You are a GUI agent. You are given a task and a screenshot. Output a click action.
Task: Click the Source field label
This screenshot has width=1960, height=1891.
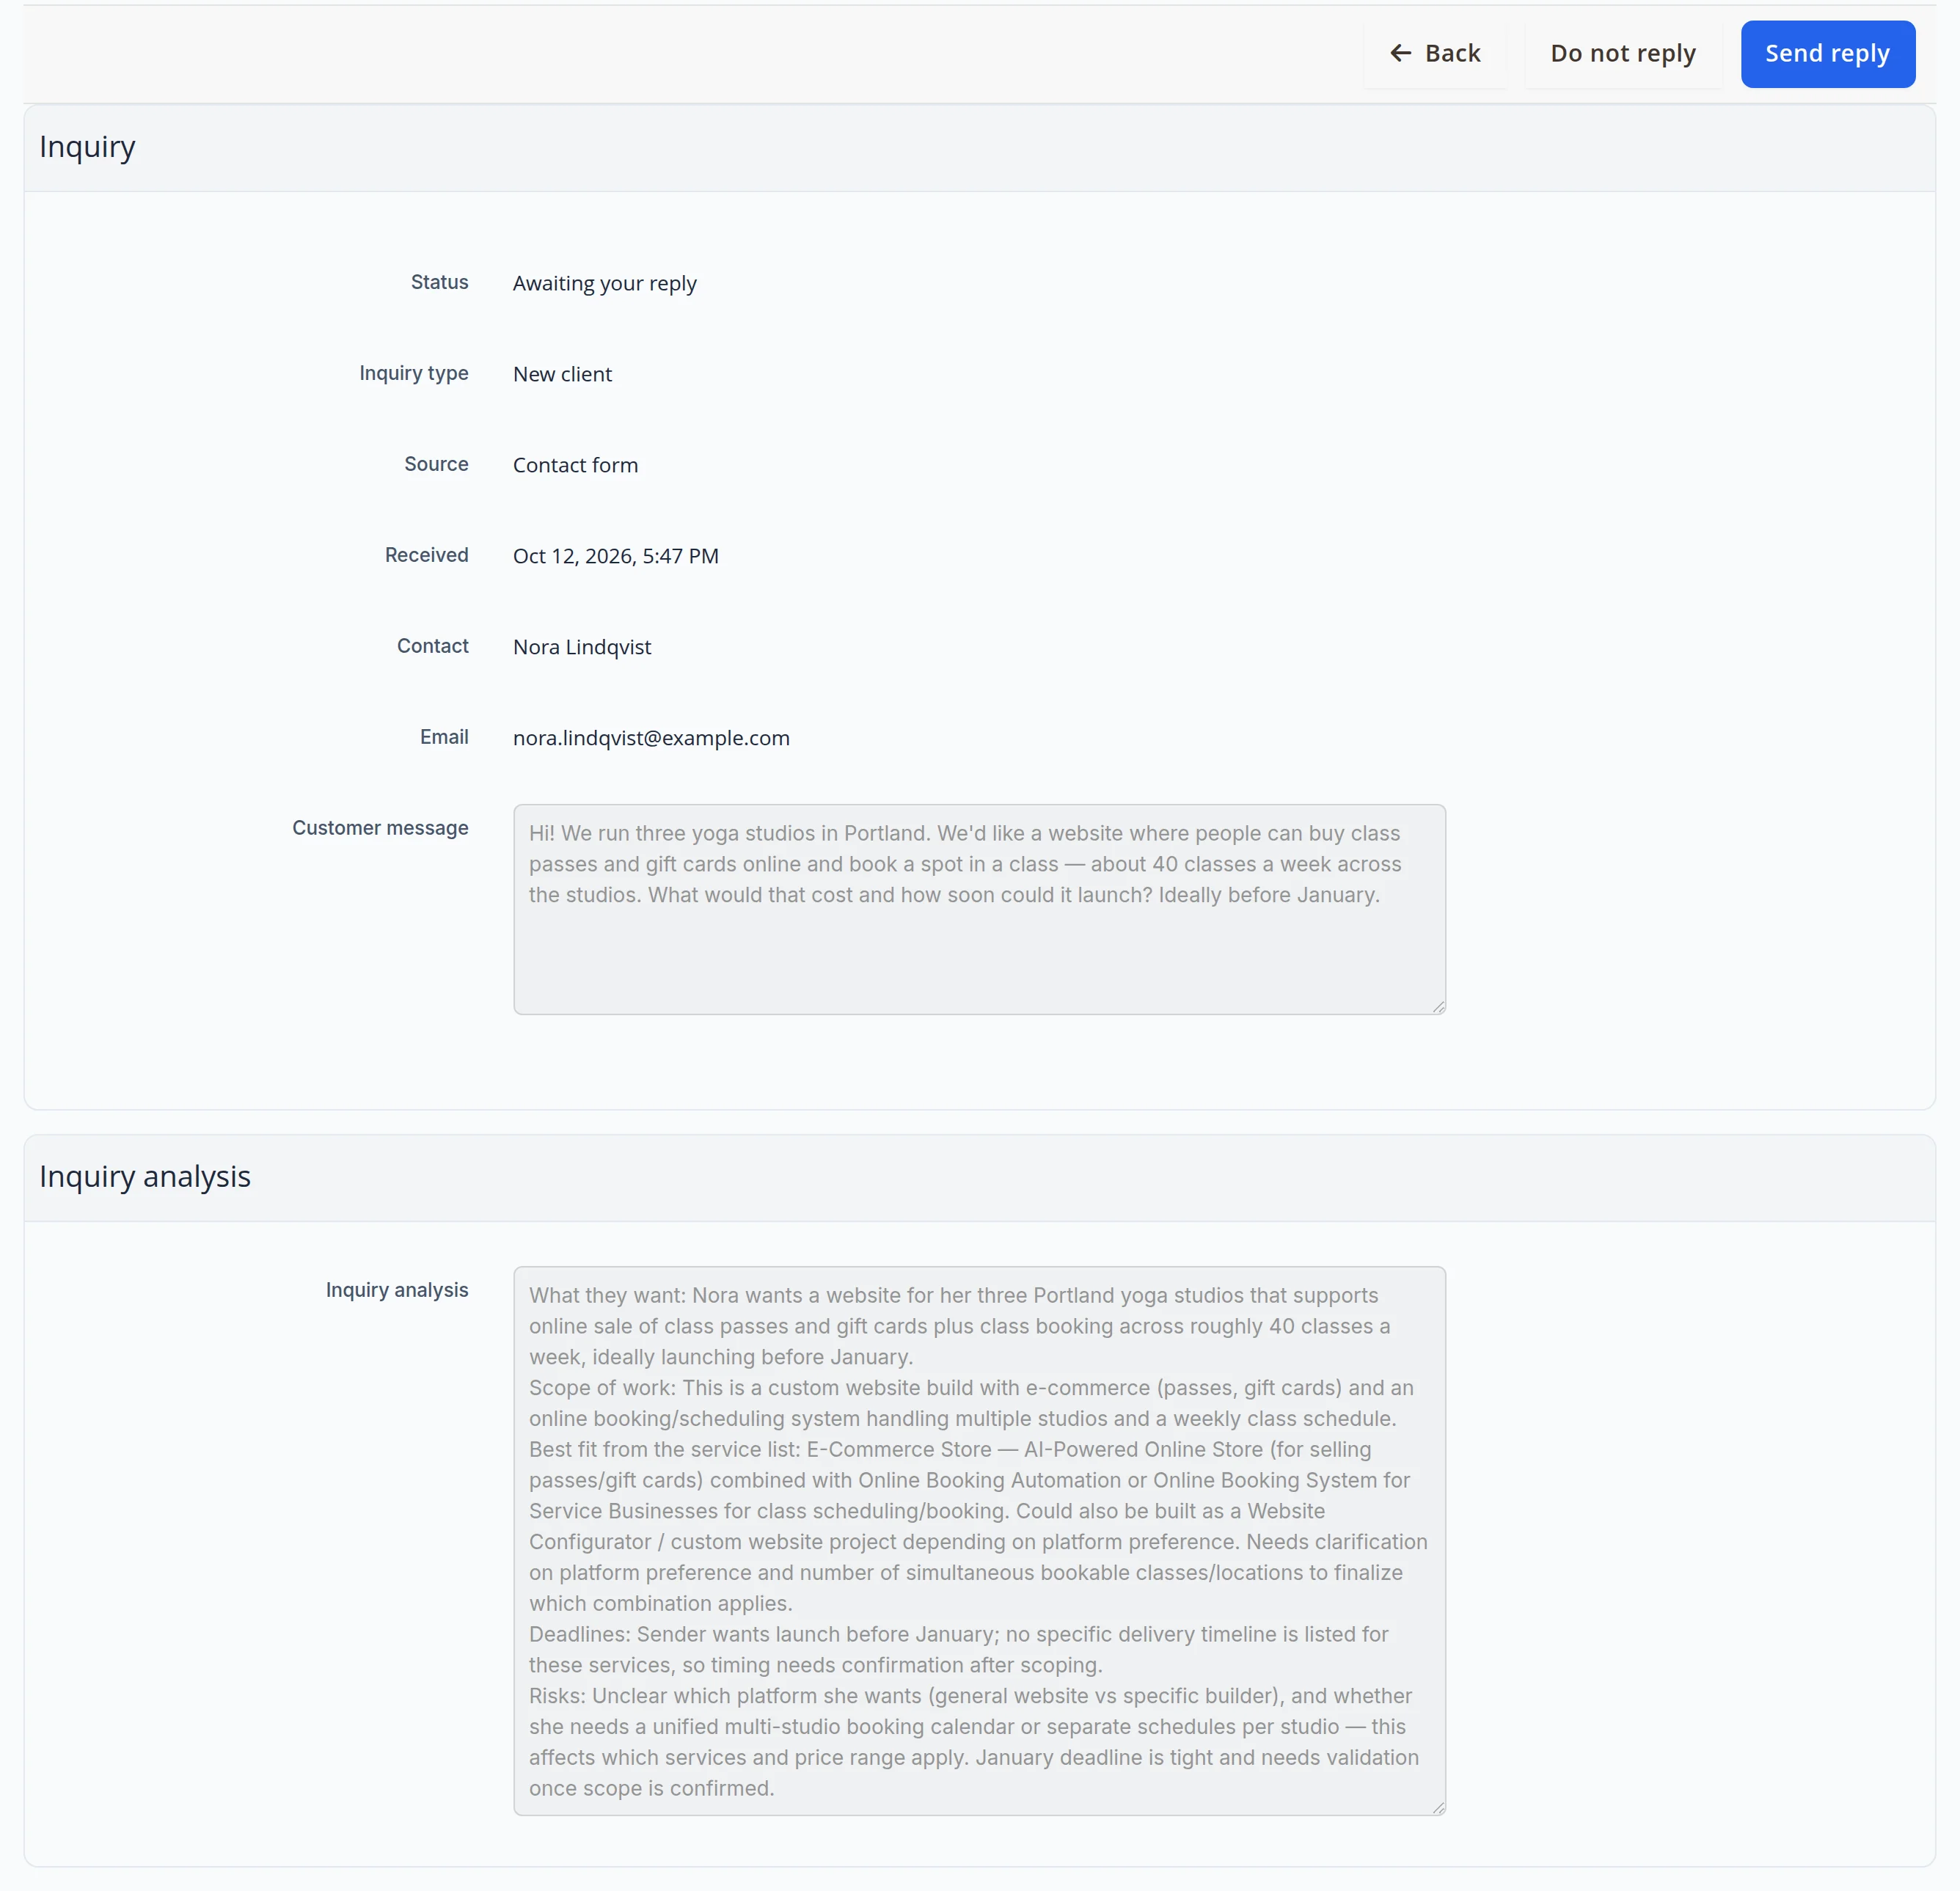pyautogui.click(x=436, y=464)
